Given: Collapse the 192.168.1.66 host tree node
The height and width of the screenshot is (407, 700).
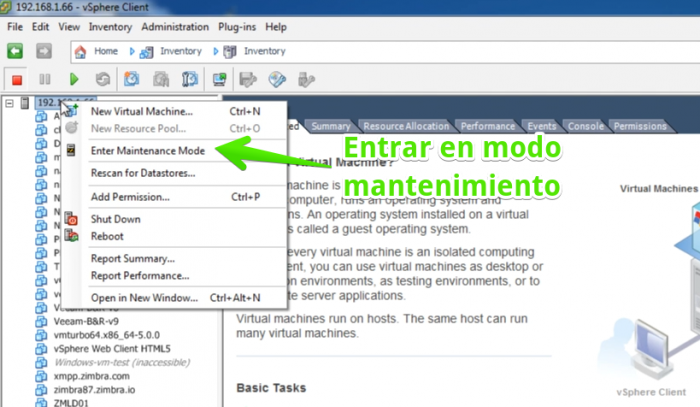Looking at the screenshot, I should point(9,104).
